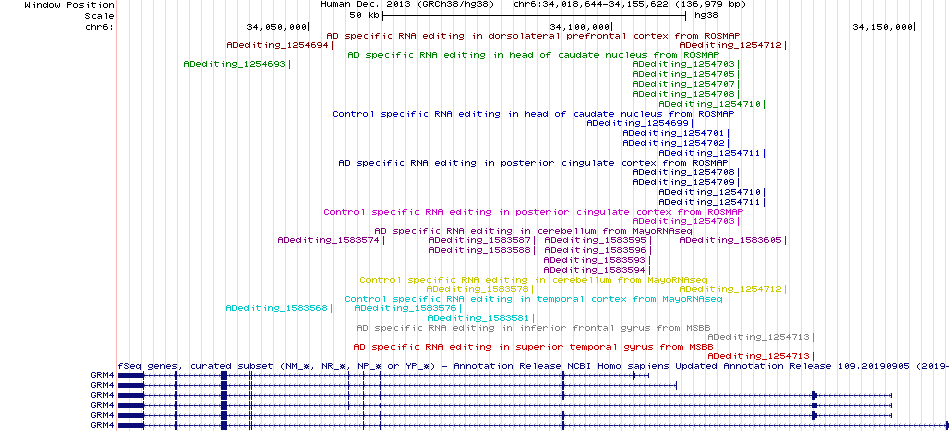
Task: Select ADediting_1583574 in purple cerebellum track
Action: [331, 241]
